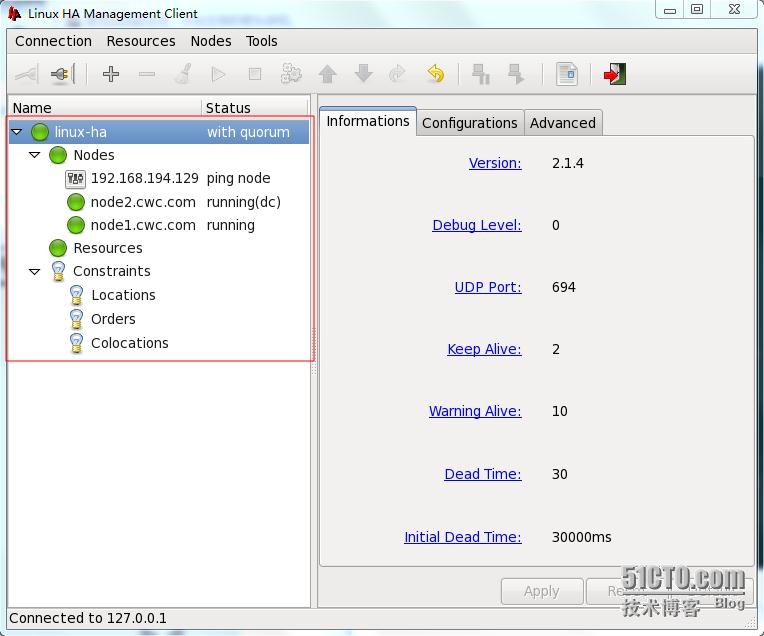Screen dimensions: 764x636
Task: Click the version value '2.1.4'
Action: 568,163
